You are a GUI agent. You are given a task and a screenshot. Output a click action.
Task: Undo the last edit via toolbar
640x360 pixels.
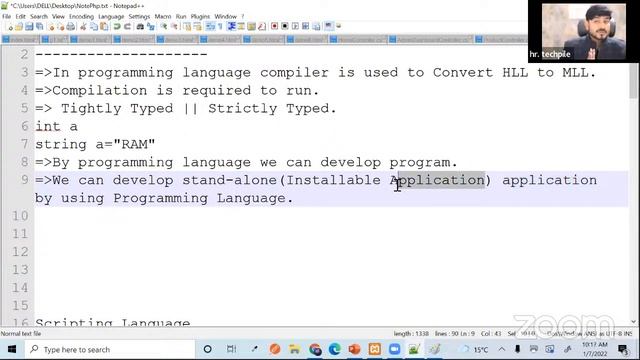pos(117,27)
